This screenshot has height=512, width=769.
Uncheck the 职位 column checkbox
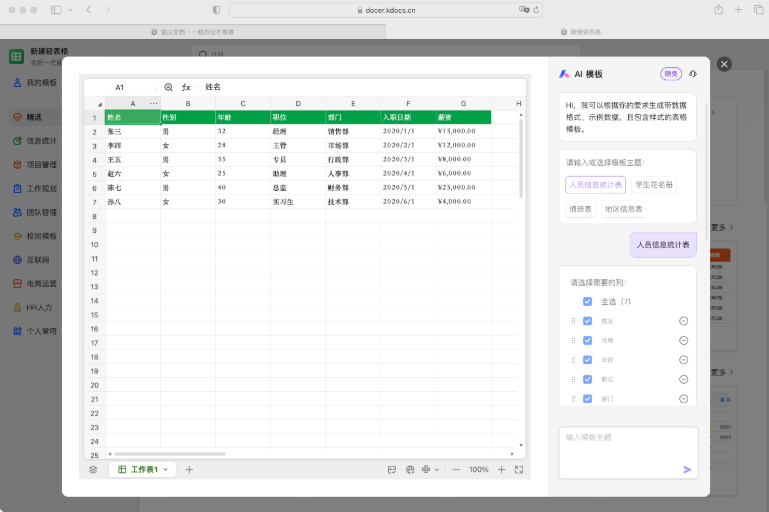tap(587, 380)
